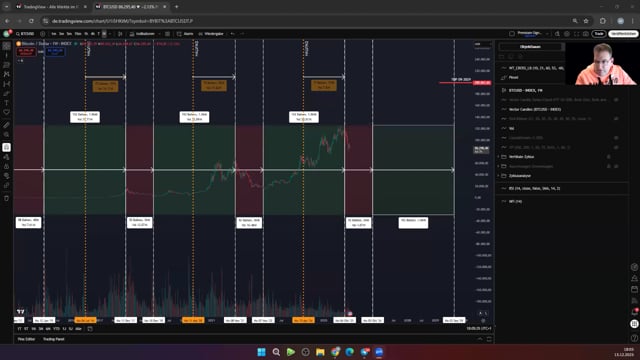
Task: Click the quick search icon in header
Action: click(x=557, y=34)
